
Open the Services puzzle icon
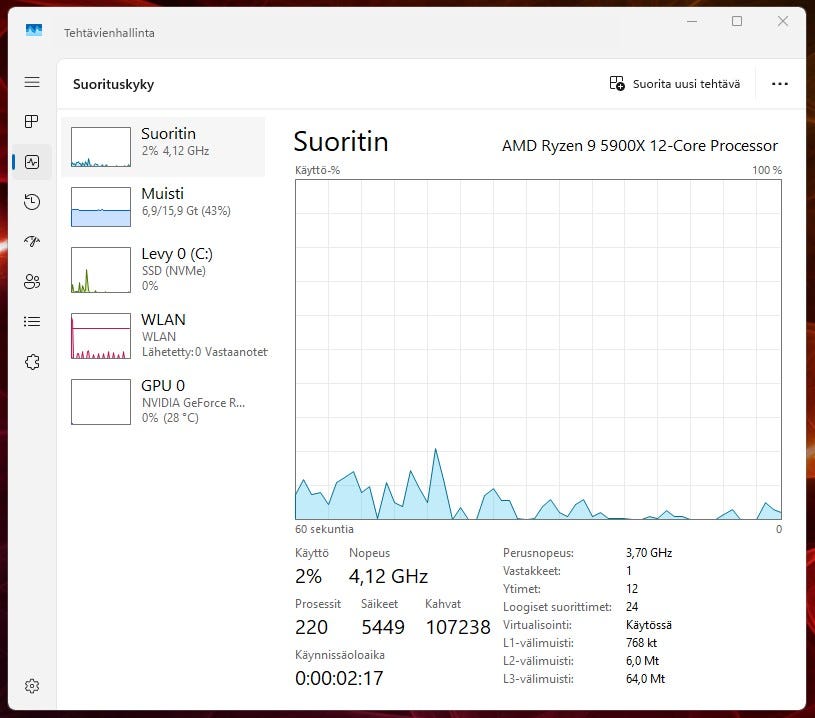(x=32, y=361)
